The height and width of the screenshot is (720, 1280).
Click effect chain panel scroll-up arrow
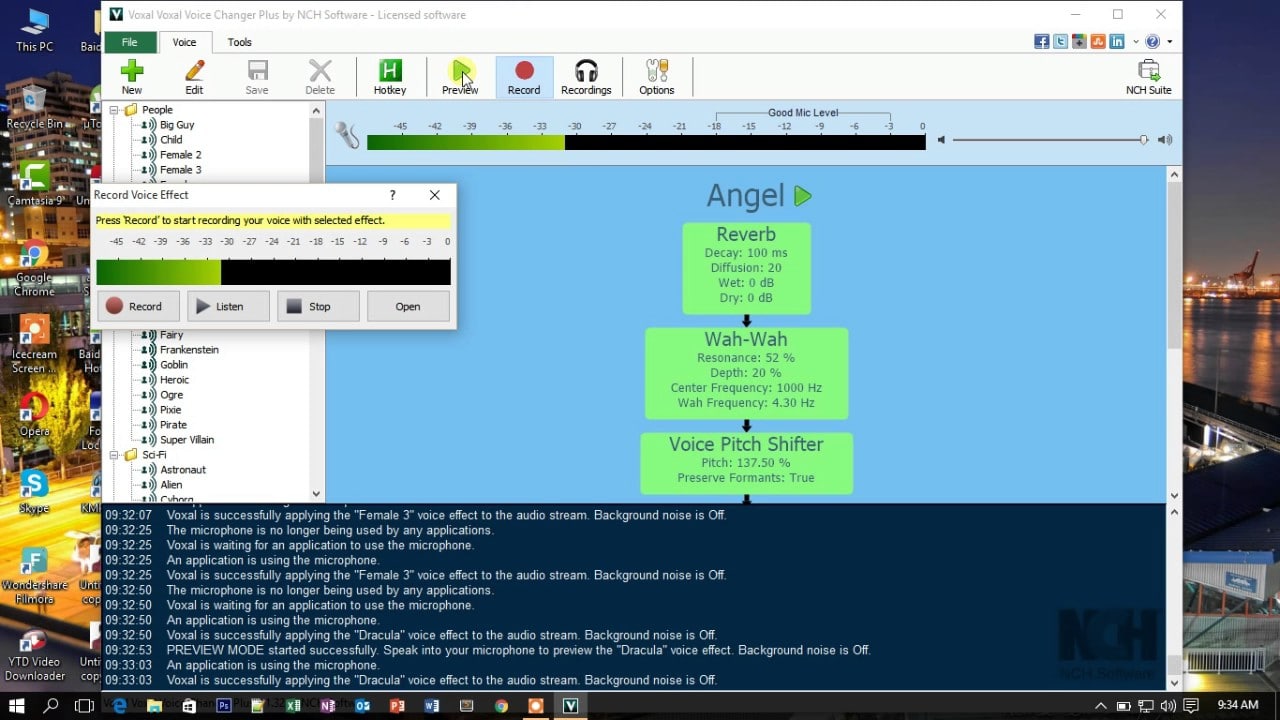1175,174
